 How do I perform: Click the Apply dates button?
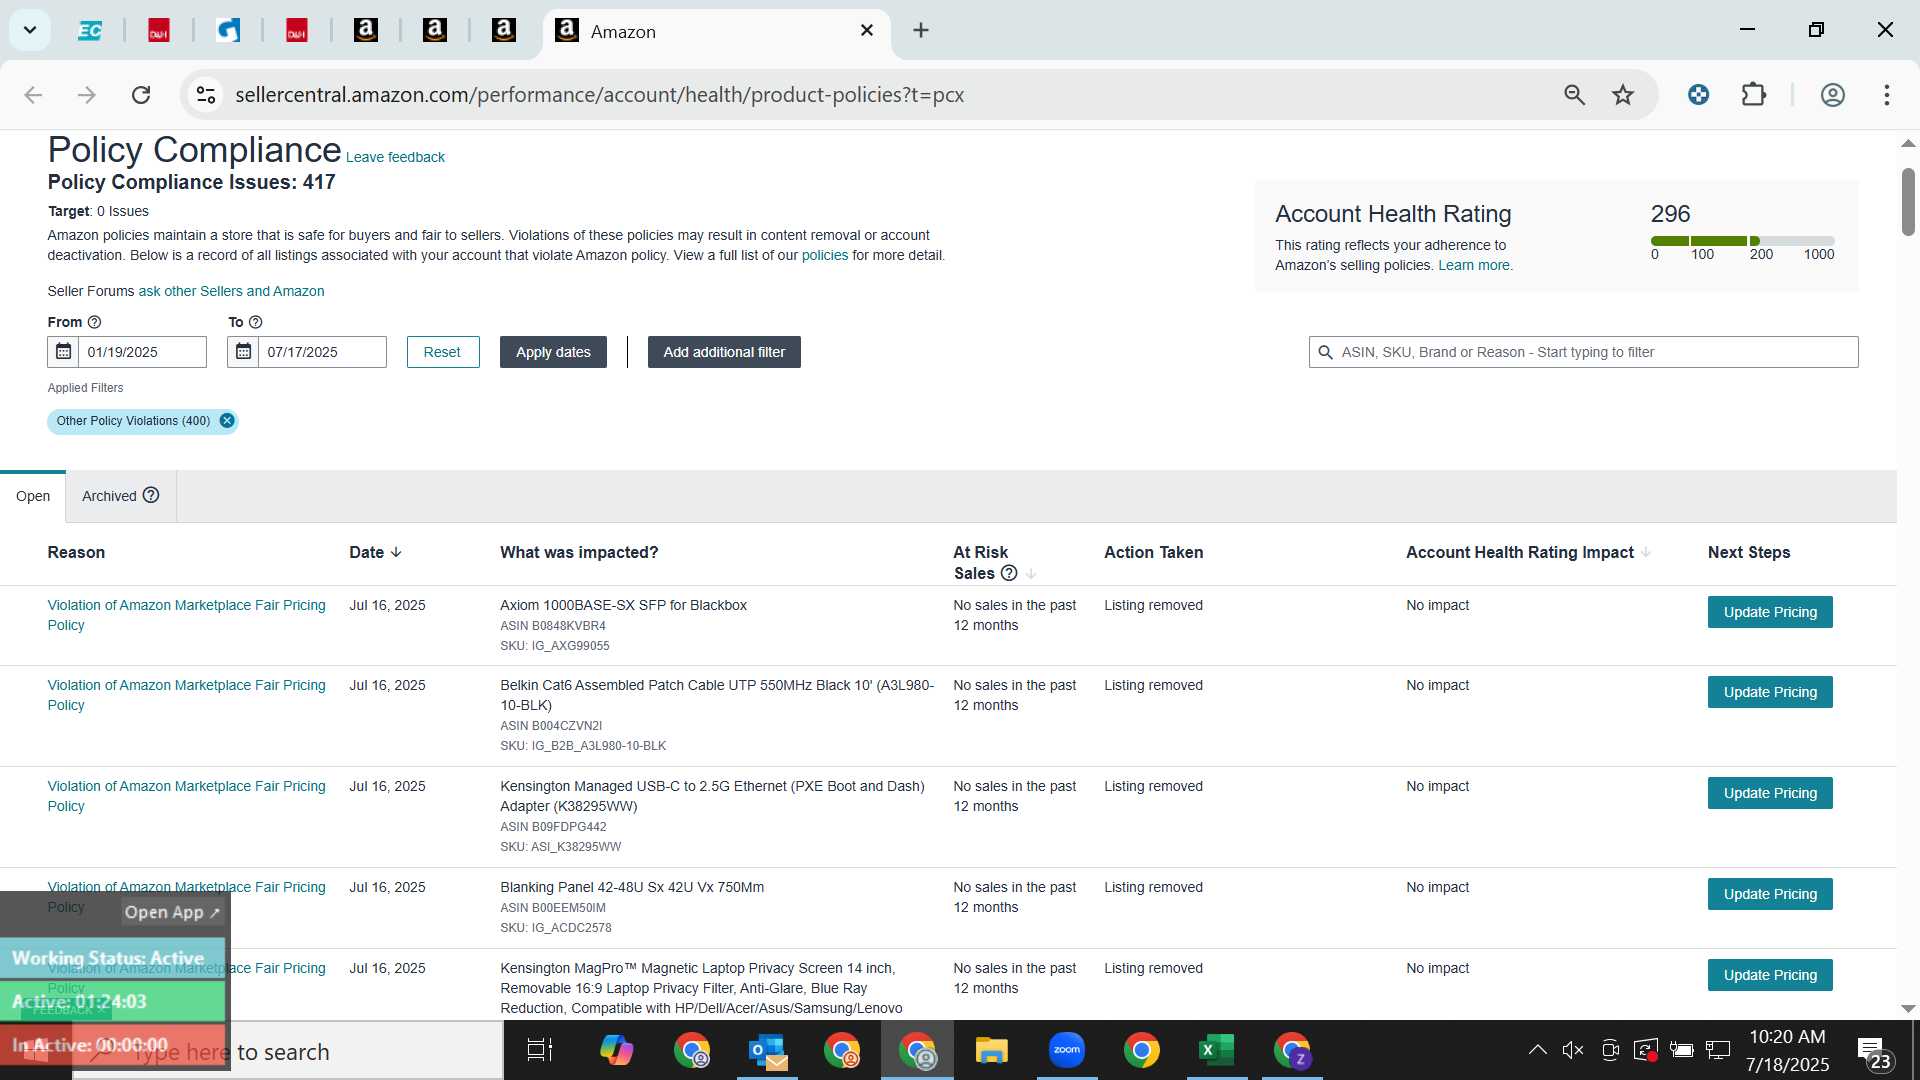(553, 352)
